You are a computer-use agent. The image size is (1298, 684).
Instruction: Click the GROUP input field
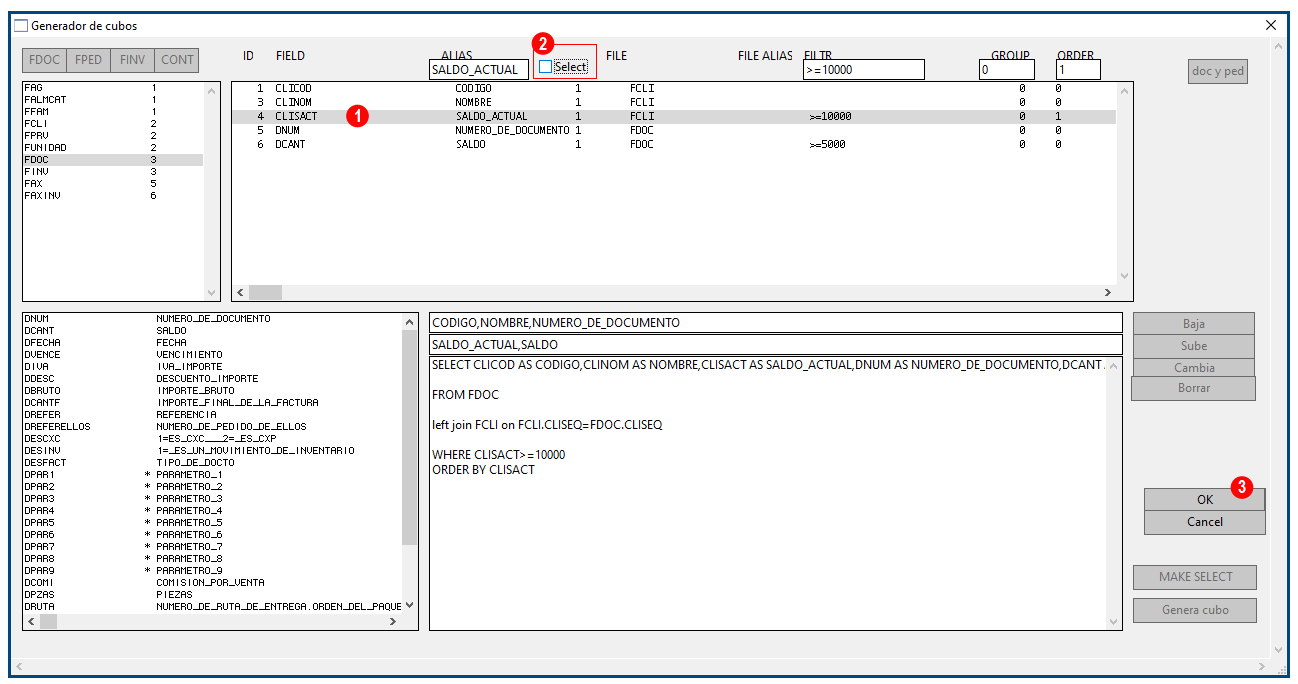[1007, 70]
